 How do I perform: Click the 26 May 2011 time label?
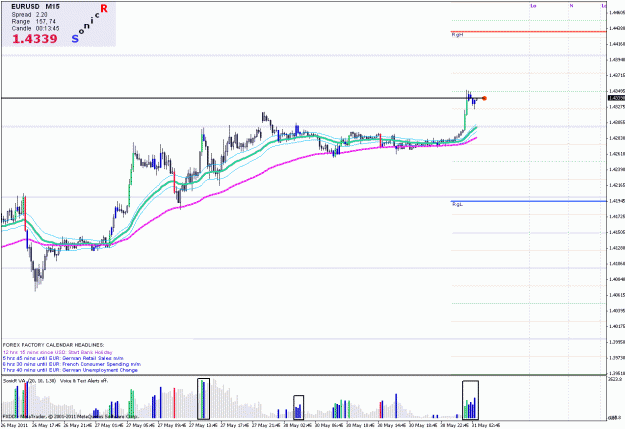pos(15,425)
